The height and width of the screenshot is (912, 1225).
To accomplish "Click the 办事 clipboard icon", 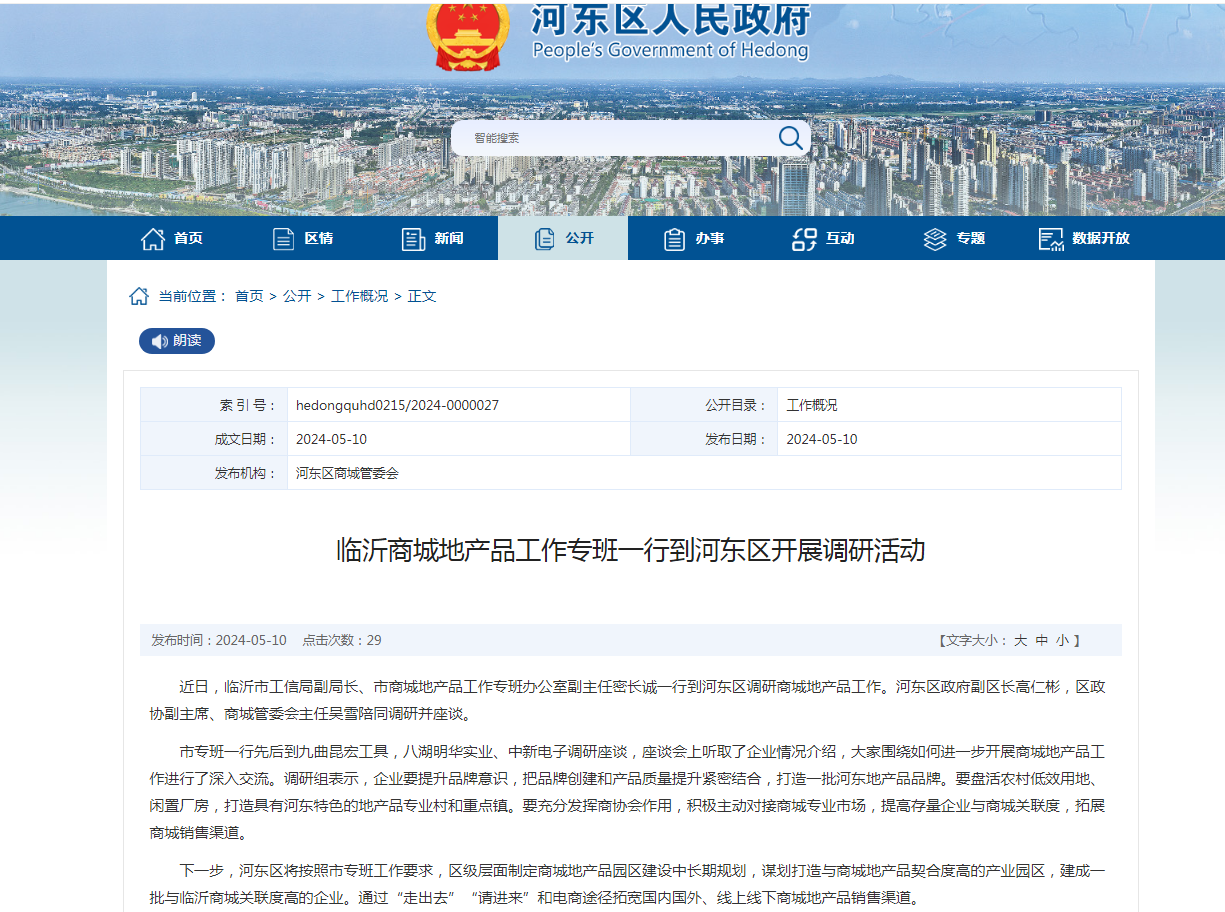I will tap(675, 238).
